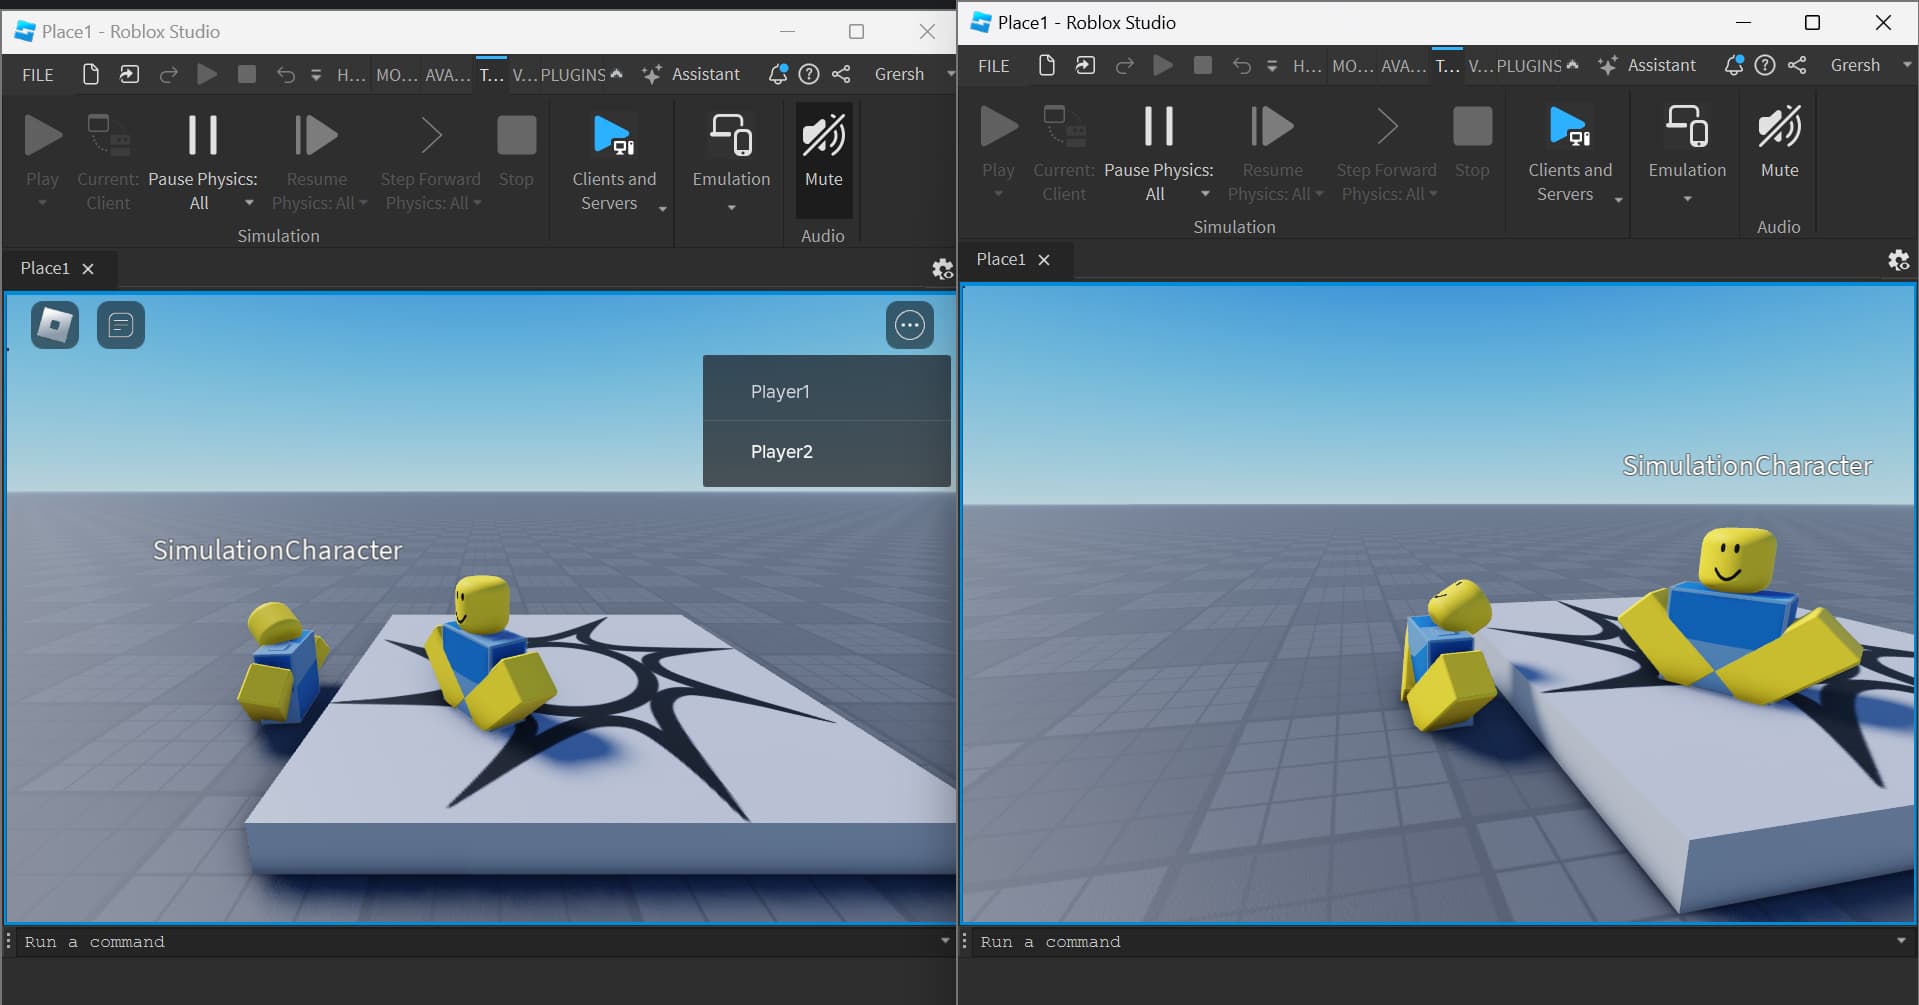The height and width of the screenshot is (1005, 1919).
Task: Click the Redo arrow icon
Action: point(168,74)
